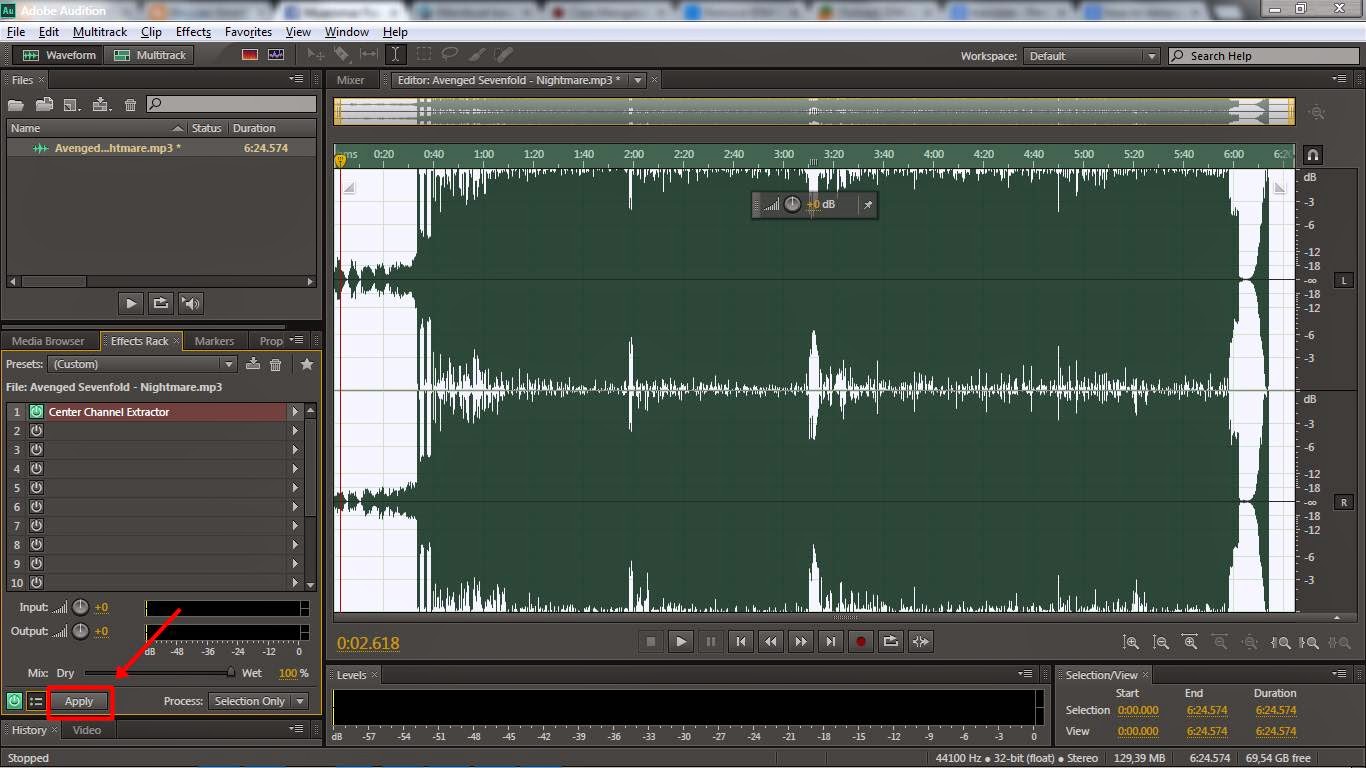Image resolution: width=1366 pixels, height=768 pixels.
Task: Delete the current effects rack preset
Action: click(x=276, y=364)
